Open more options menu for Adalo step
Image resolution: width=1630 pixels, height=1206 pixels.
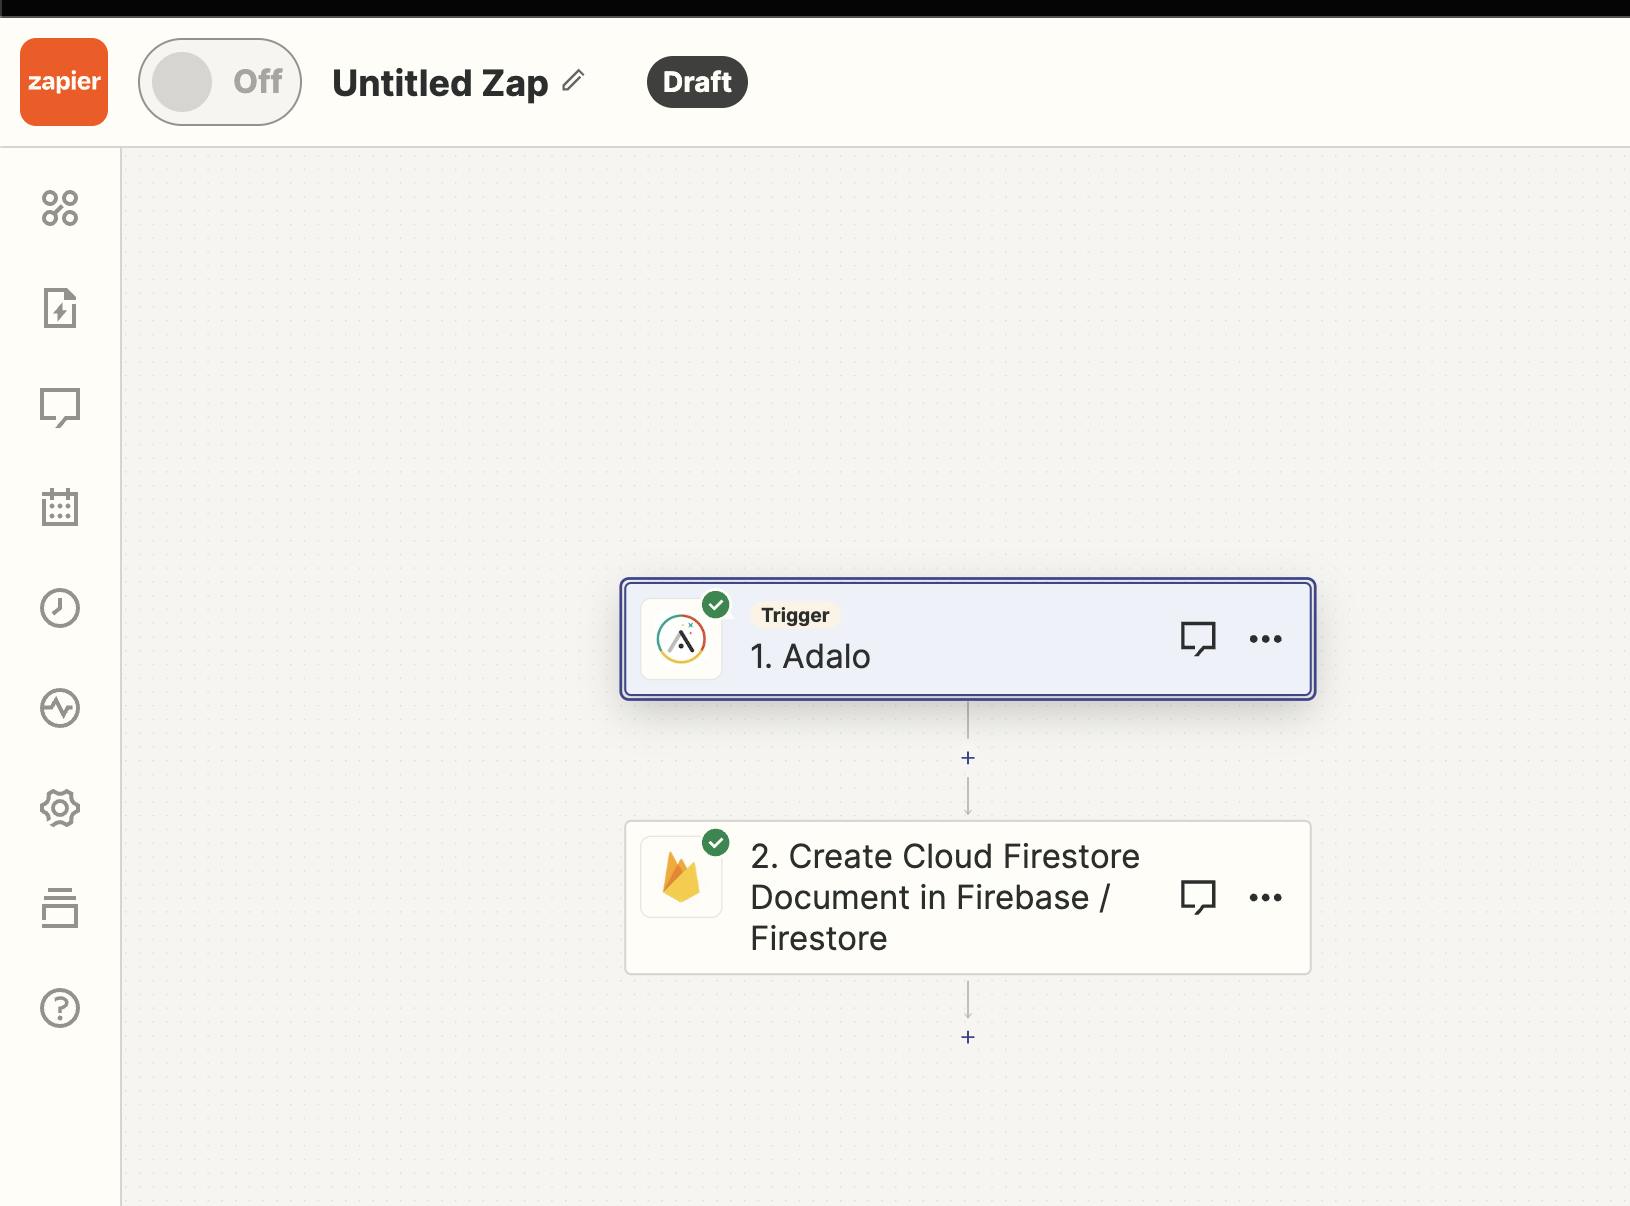point(1265,639)
